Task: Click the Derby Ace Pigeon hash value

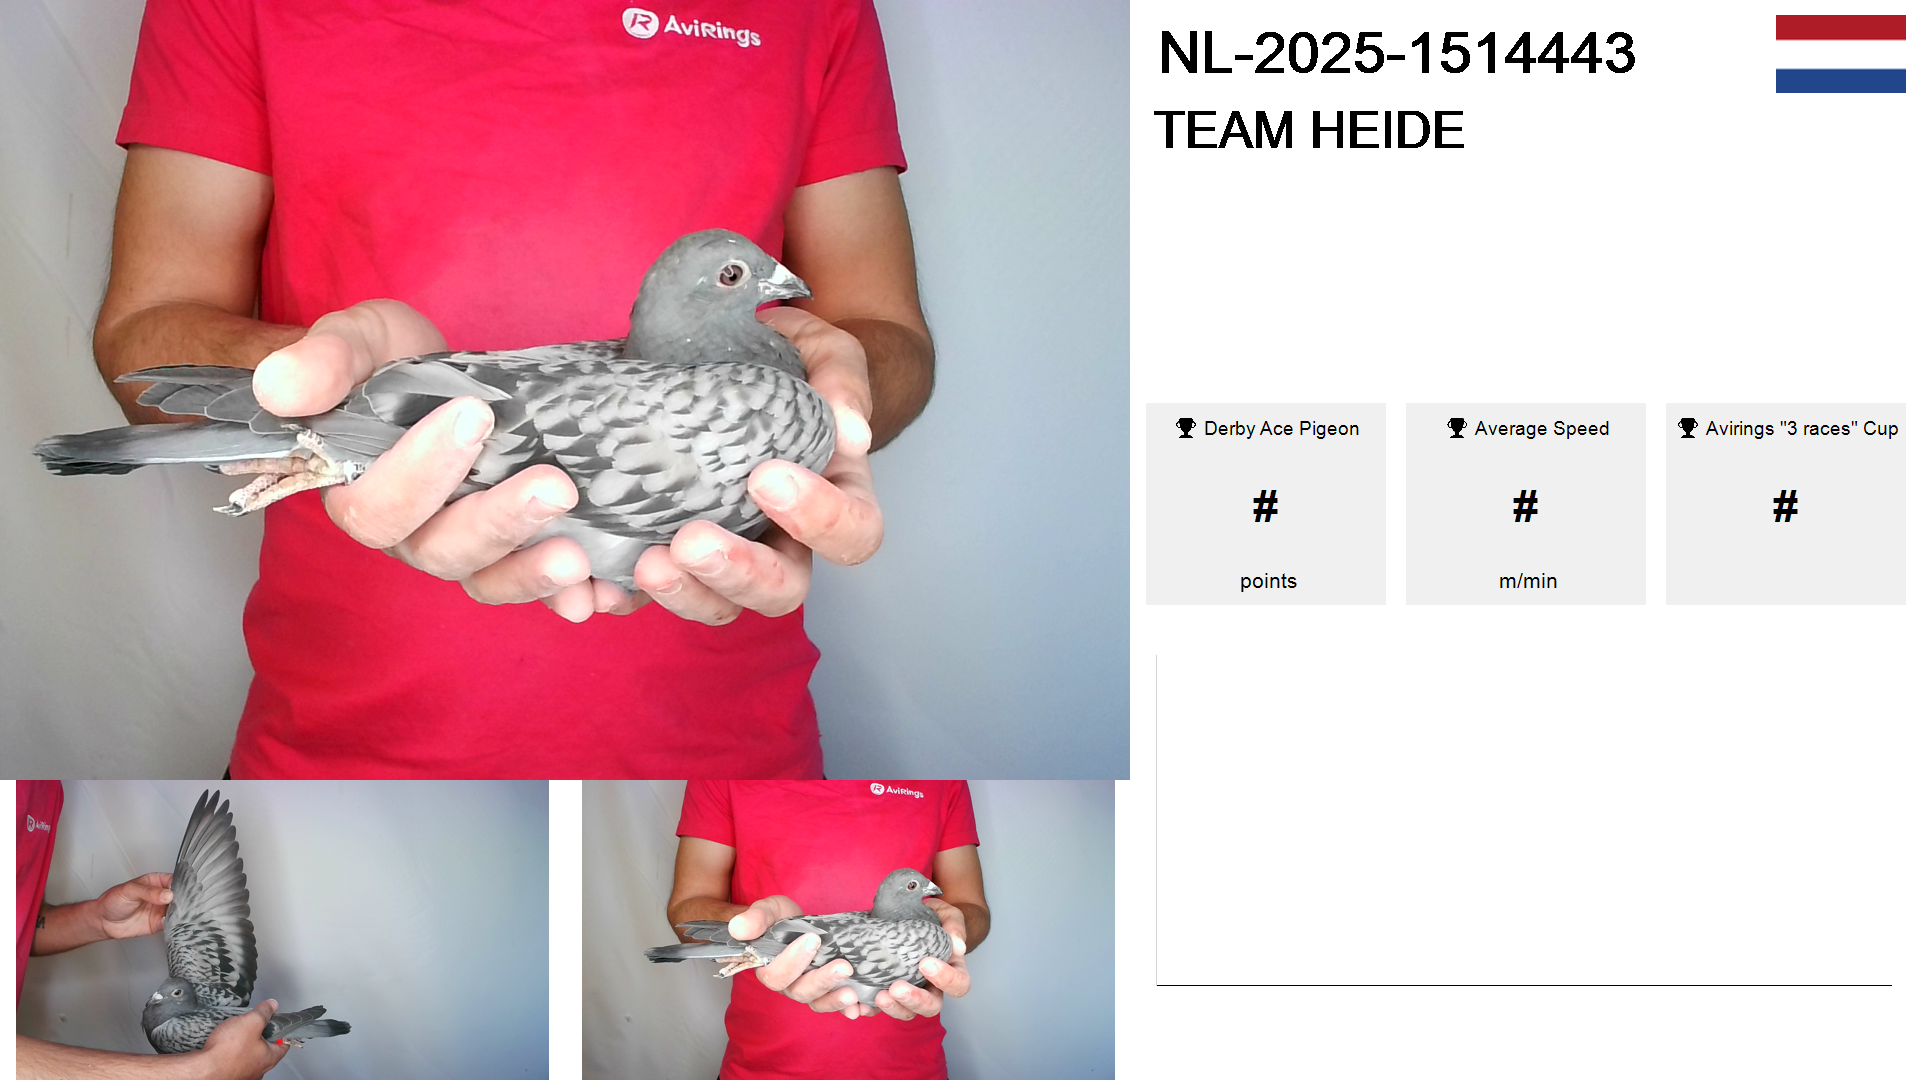Action: point(1266,506)
